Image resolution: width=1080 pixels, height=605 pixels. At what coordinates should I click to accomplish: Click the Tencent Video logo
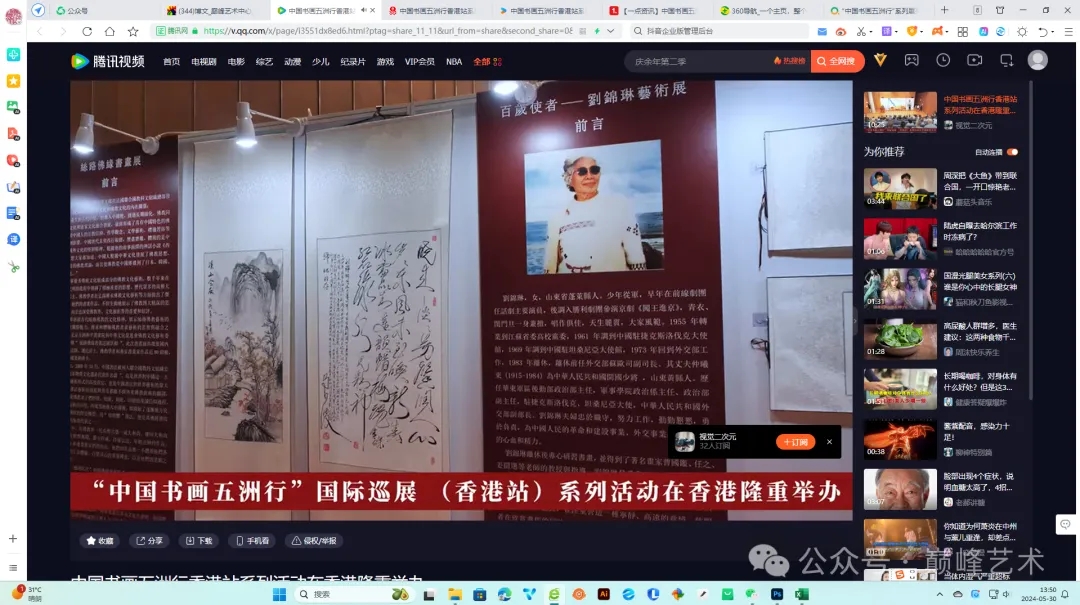click(108, 61)
